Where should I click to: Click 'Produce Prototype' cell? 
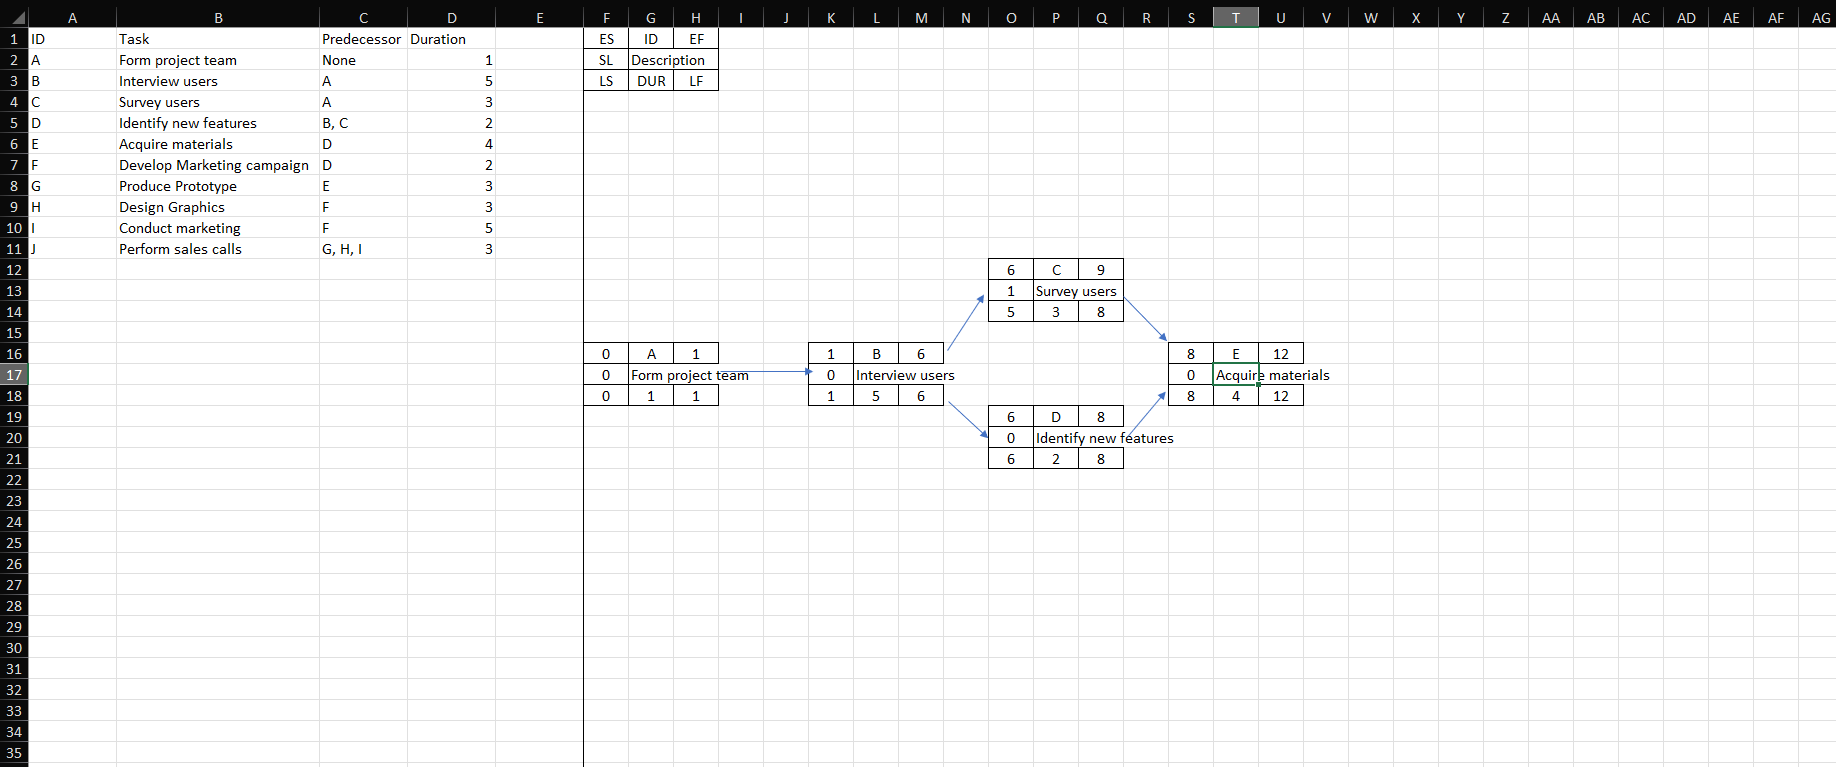click(x=218, y=186)
